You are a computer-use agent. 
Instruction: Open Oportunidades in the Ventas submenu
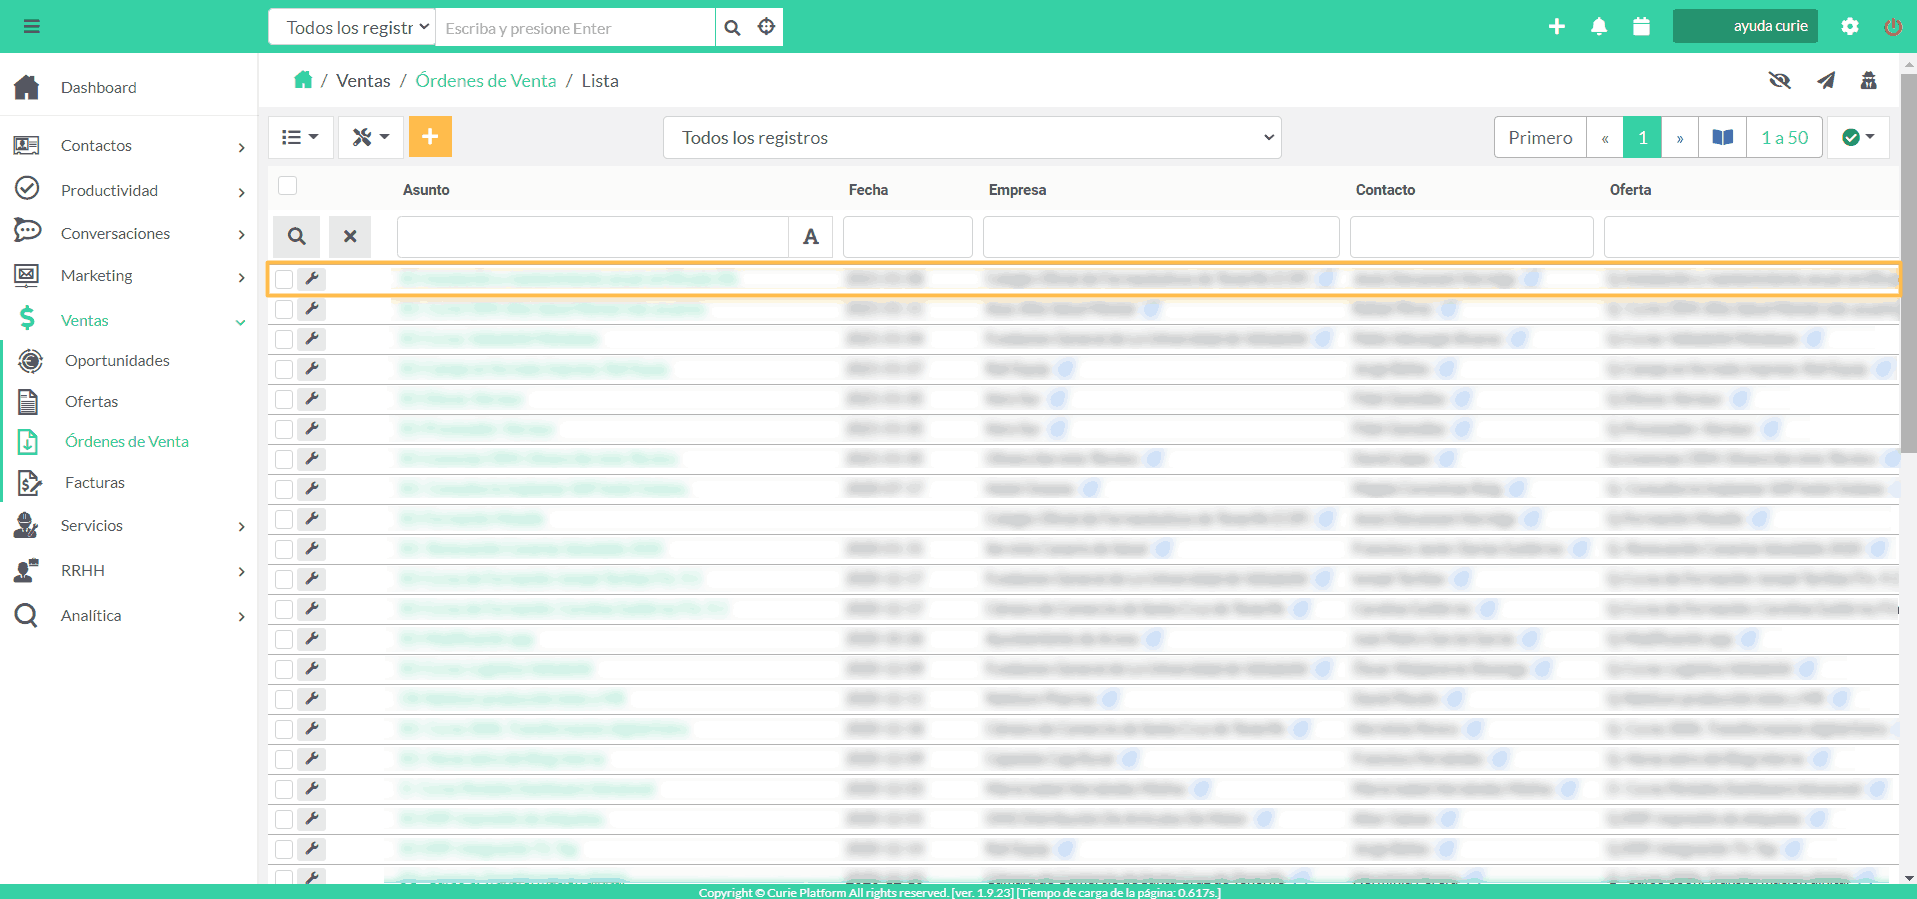pos(117,361)
